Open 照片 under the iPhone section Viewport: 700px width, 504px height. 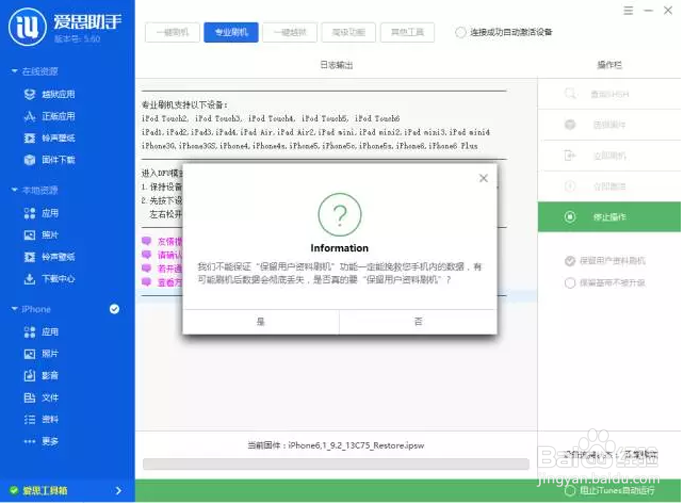pyautogui.click(x=41, y=354)
